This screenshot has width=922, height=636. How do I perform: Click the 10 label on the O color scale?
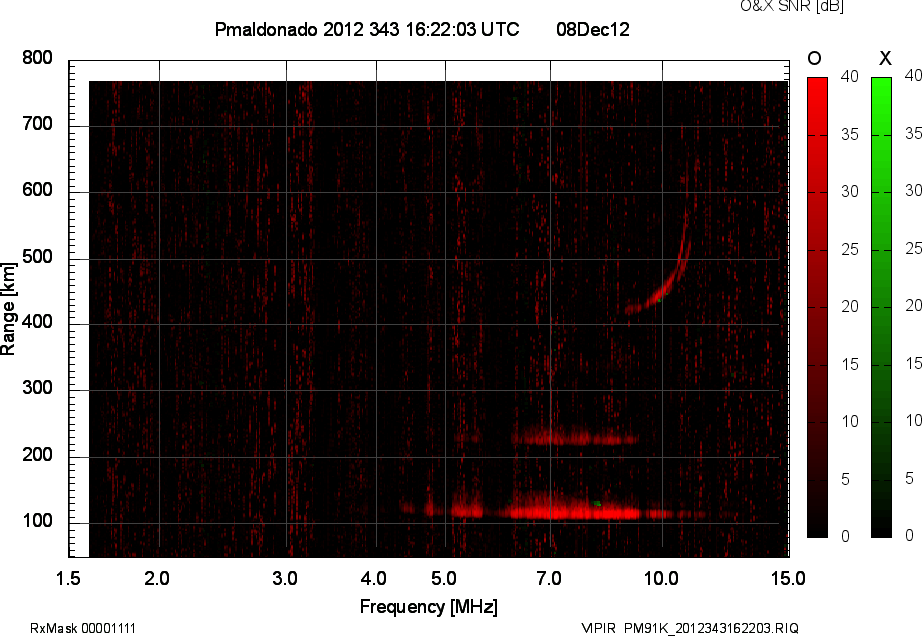[x=849, y=421]
